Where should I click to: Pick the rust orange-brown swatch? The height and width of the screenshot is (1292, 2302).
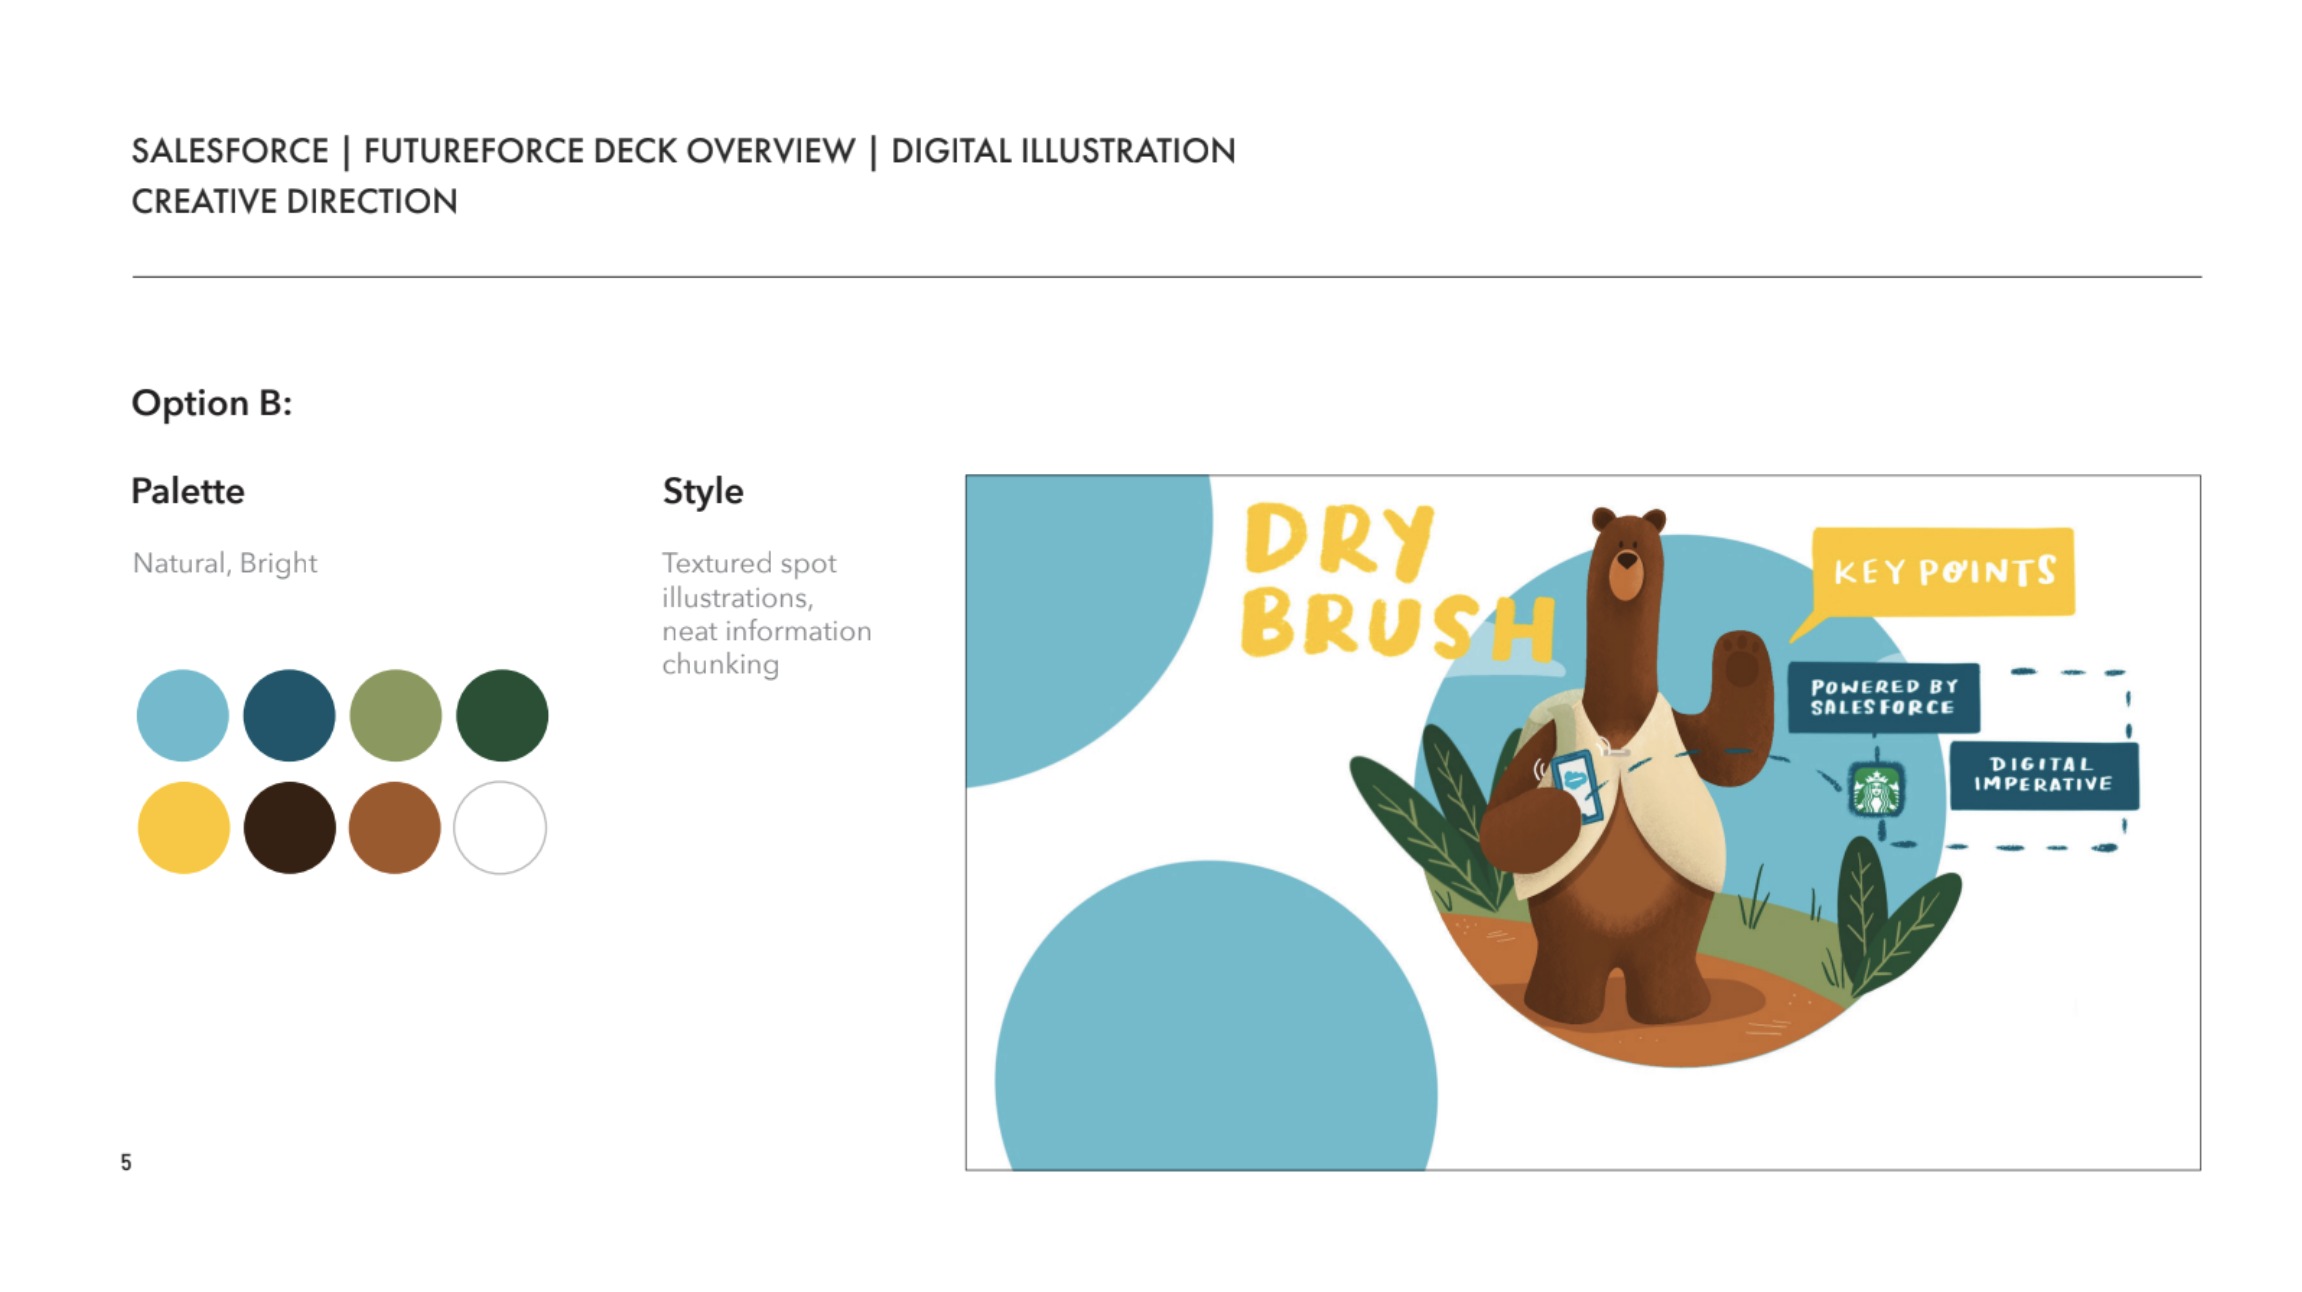click(395, 827)
